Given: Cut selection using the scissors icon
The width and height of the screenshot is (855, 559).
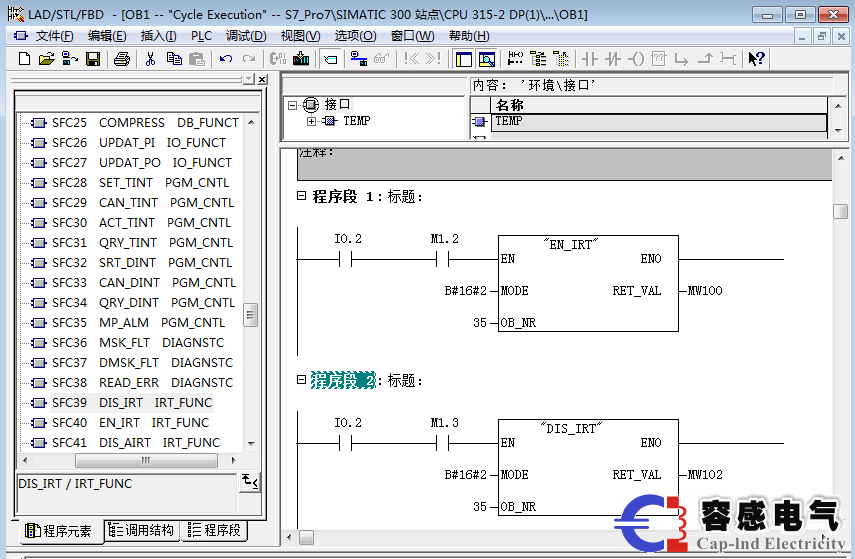Looking at the screenshot, I should coord(150,59).
